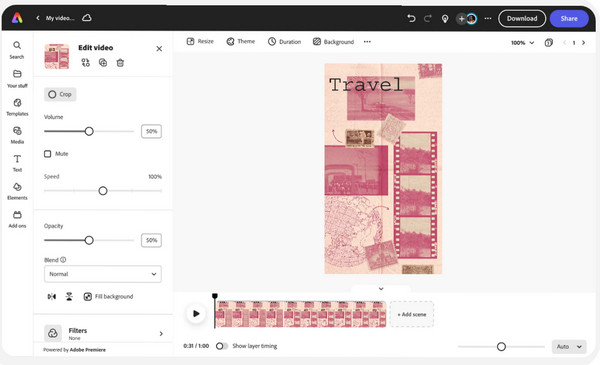Open Media panel in the sidebar
The image size is (600, 365).
pyautogui.click(x=17, y=135)
